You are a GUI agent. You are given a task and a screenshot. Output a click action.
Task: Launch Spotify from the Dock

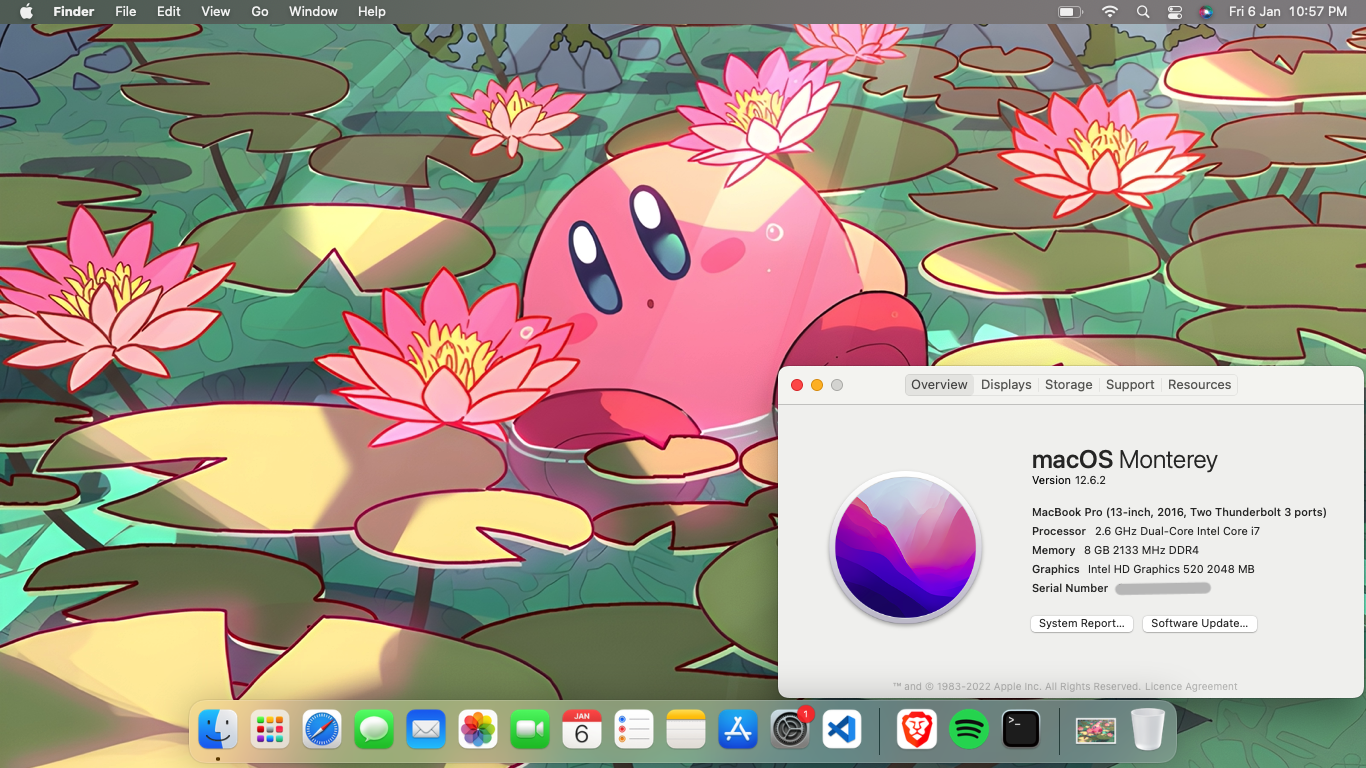pyautogui.click(x=969, y=729)
